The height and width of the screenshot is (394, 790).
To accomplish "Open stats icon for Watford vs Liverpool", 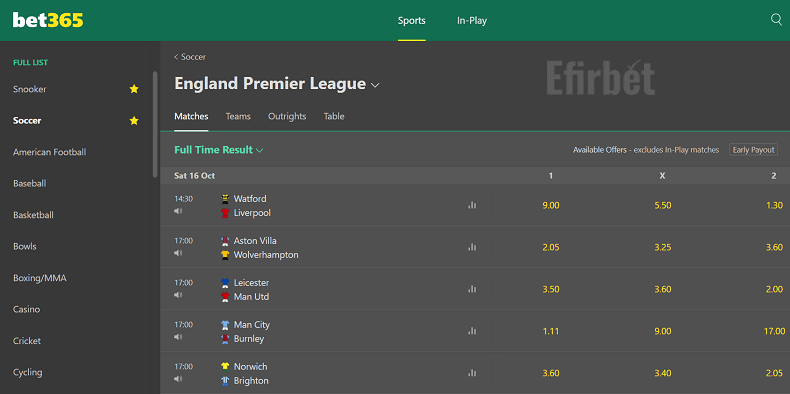I will 472,205.
